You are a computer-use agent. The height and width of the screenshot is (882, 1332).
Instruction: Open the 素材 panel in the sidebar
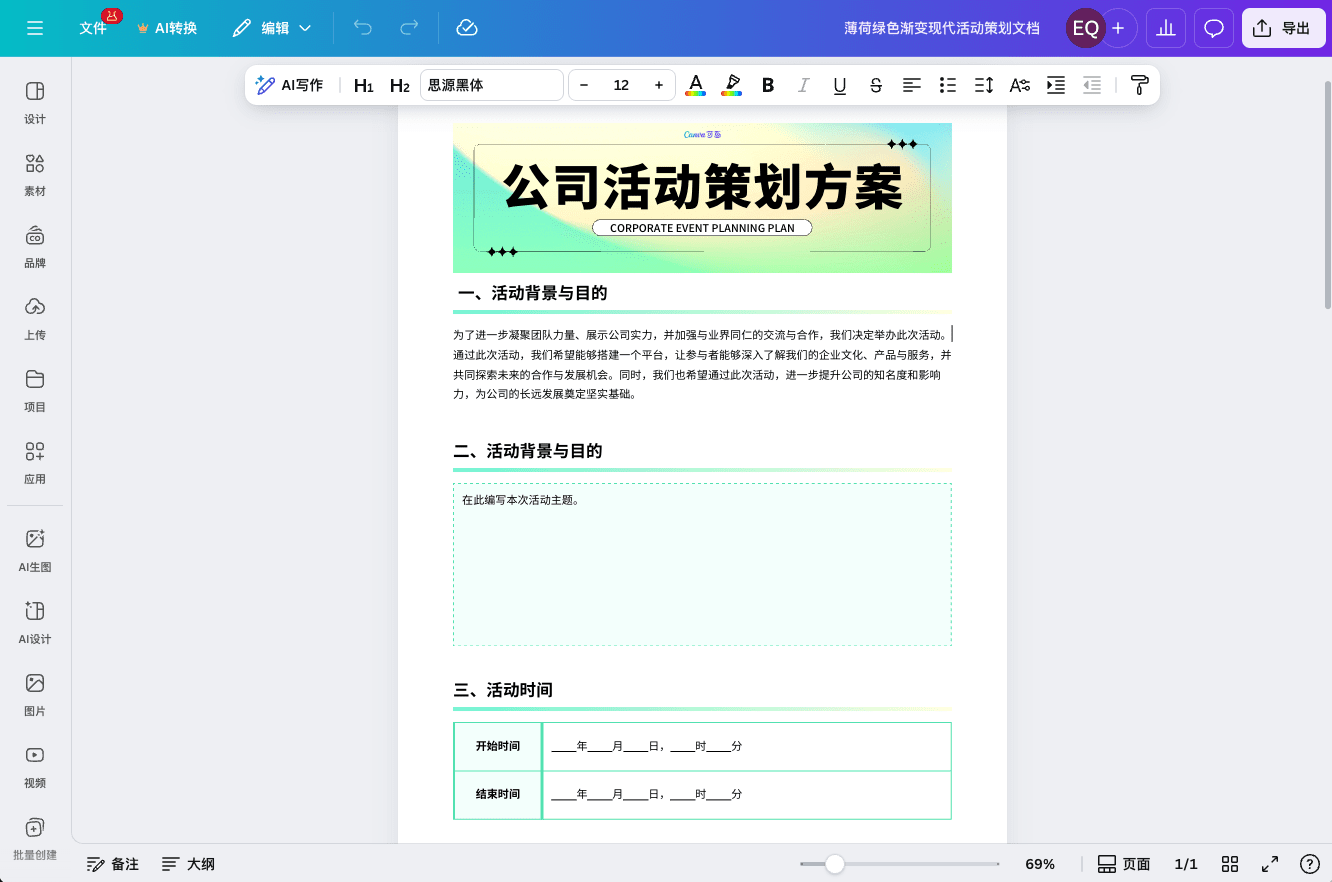tap(34, 175)
